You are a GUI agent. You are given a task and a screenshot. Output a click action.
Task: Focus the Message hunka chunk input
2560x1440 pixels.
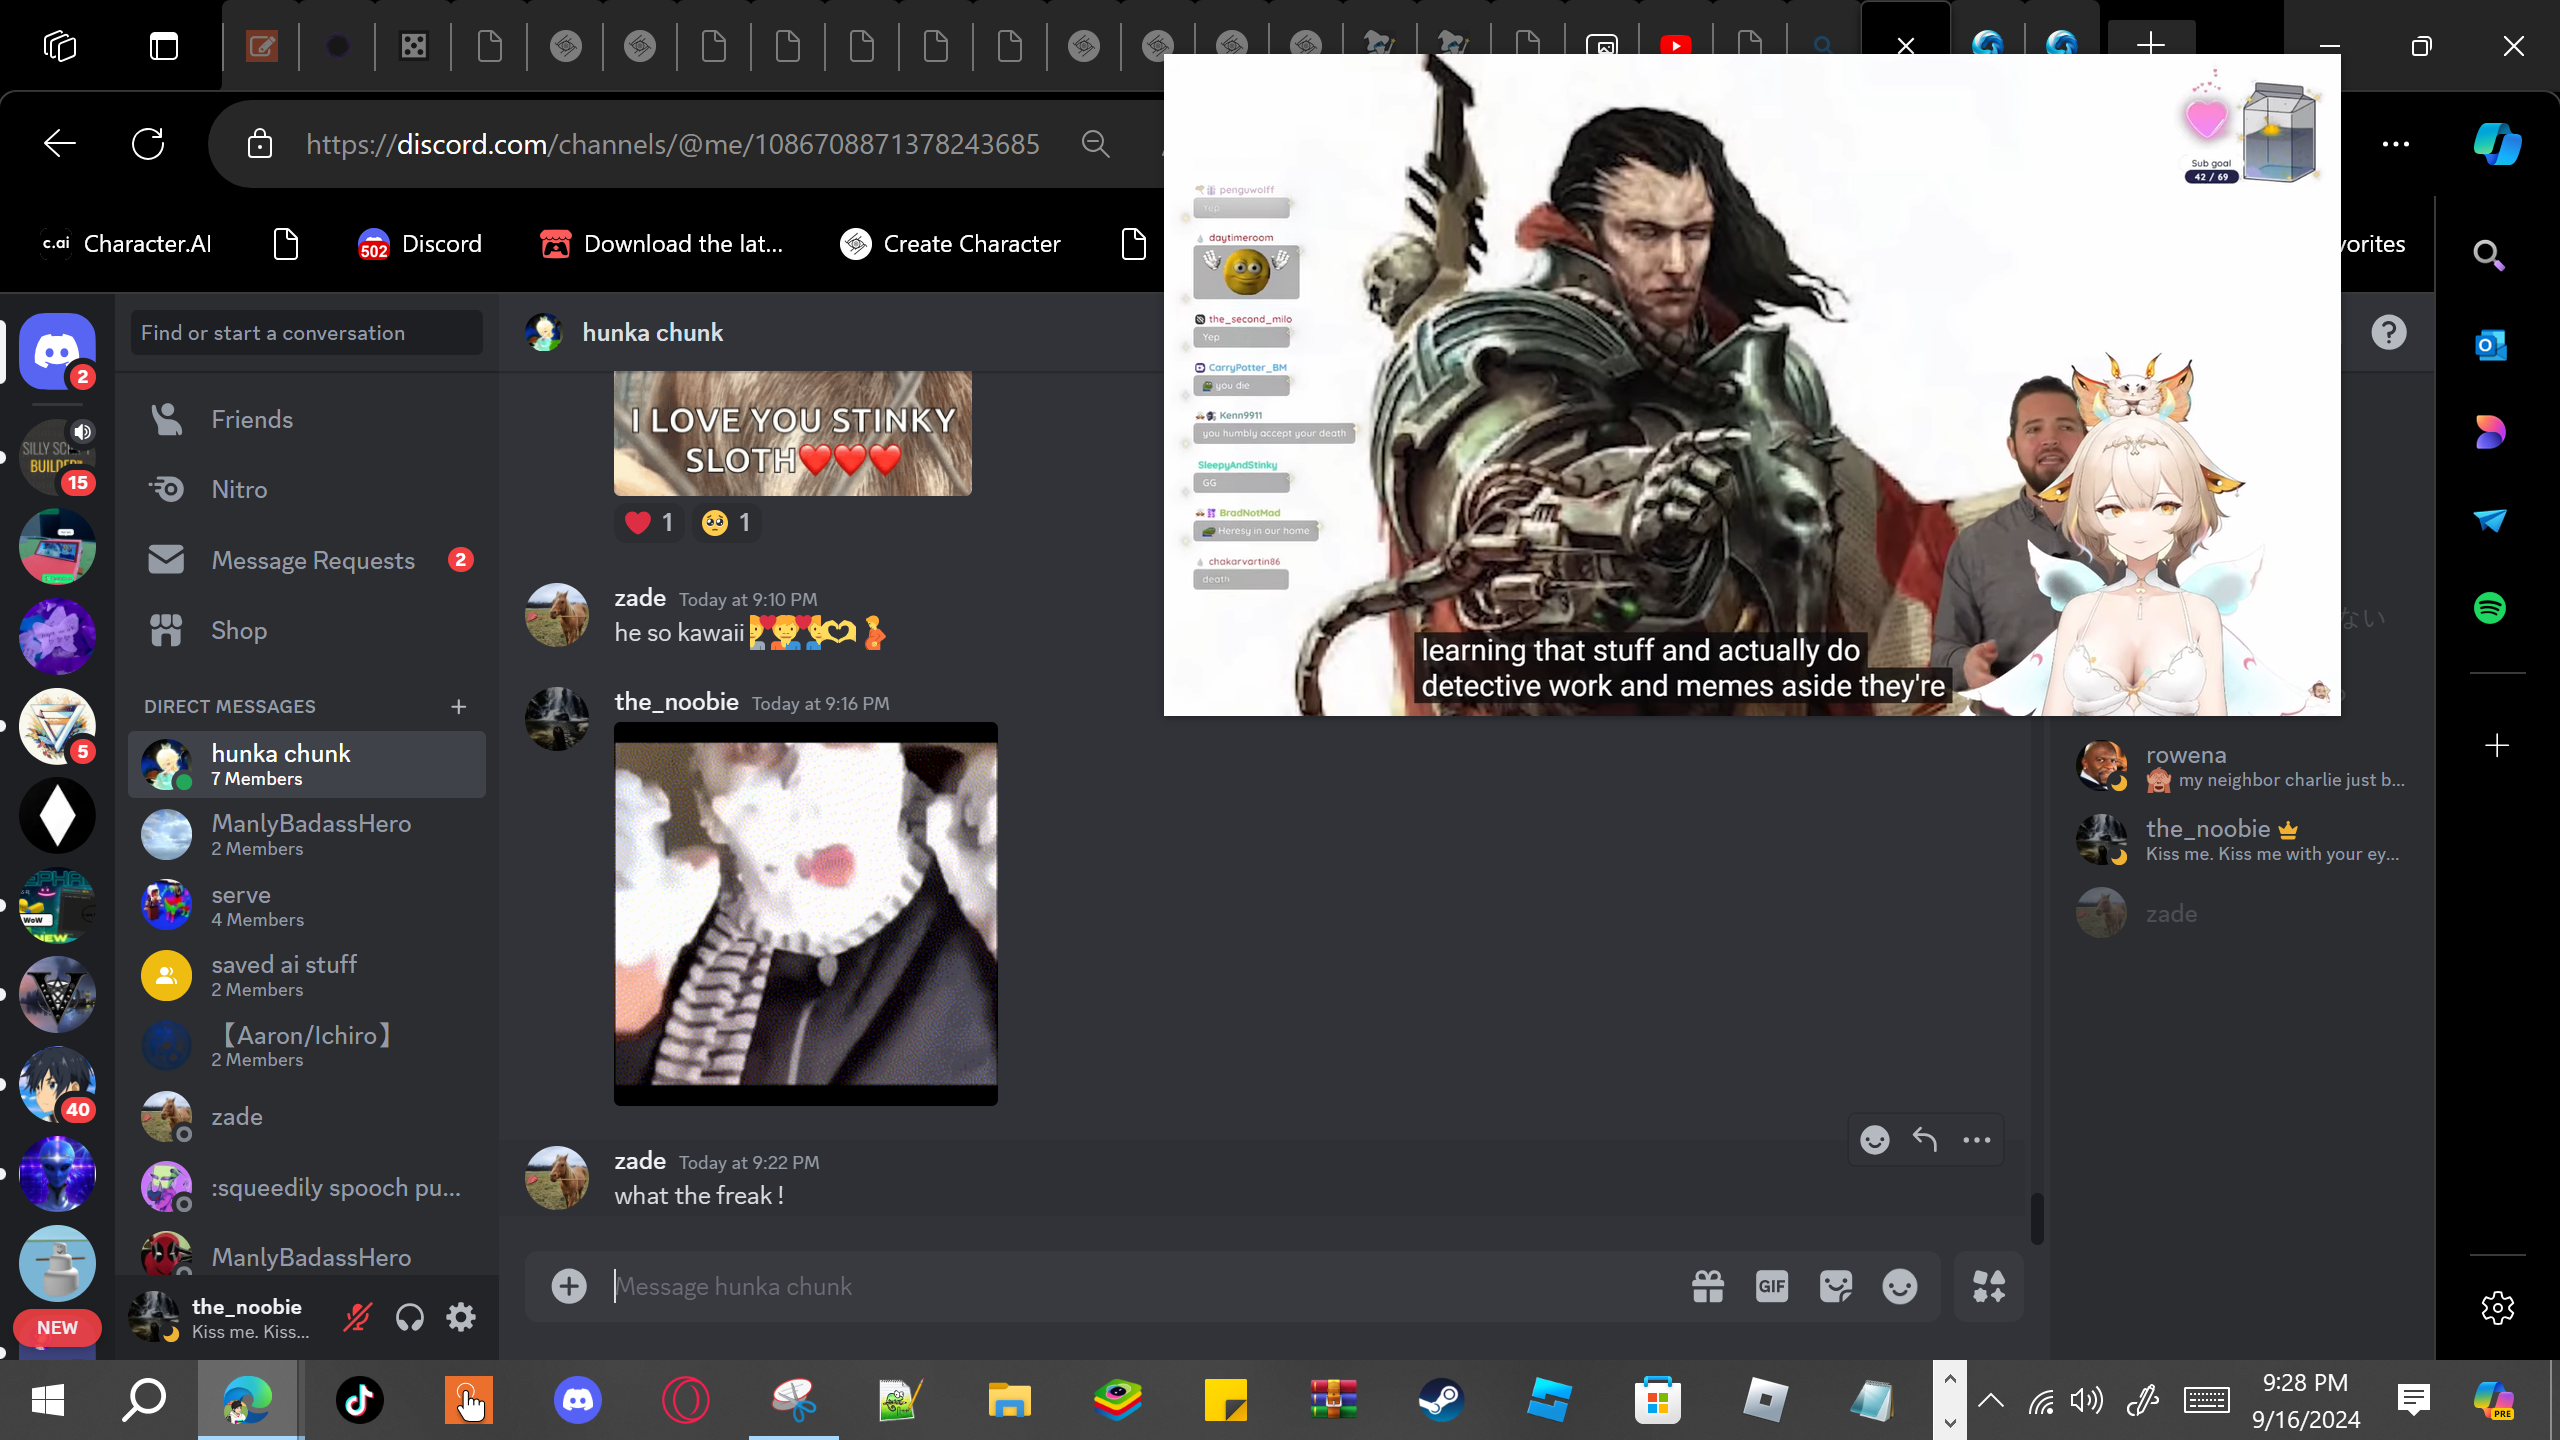pyautogui.click(x=1140, y=1286)
